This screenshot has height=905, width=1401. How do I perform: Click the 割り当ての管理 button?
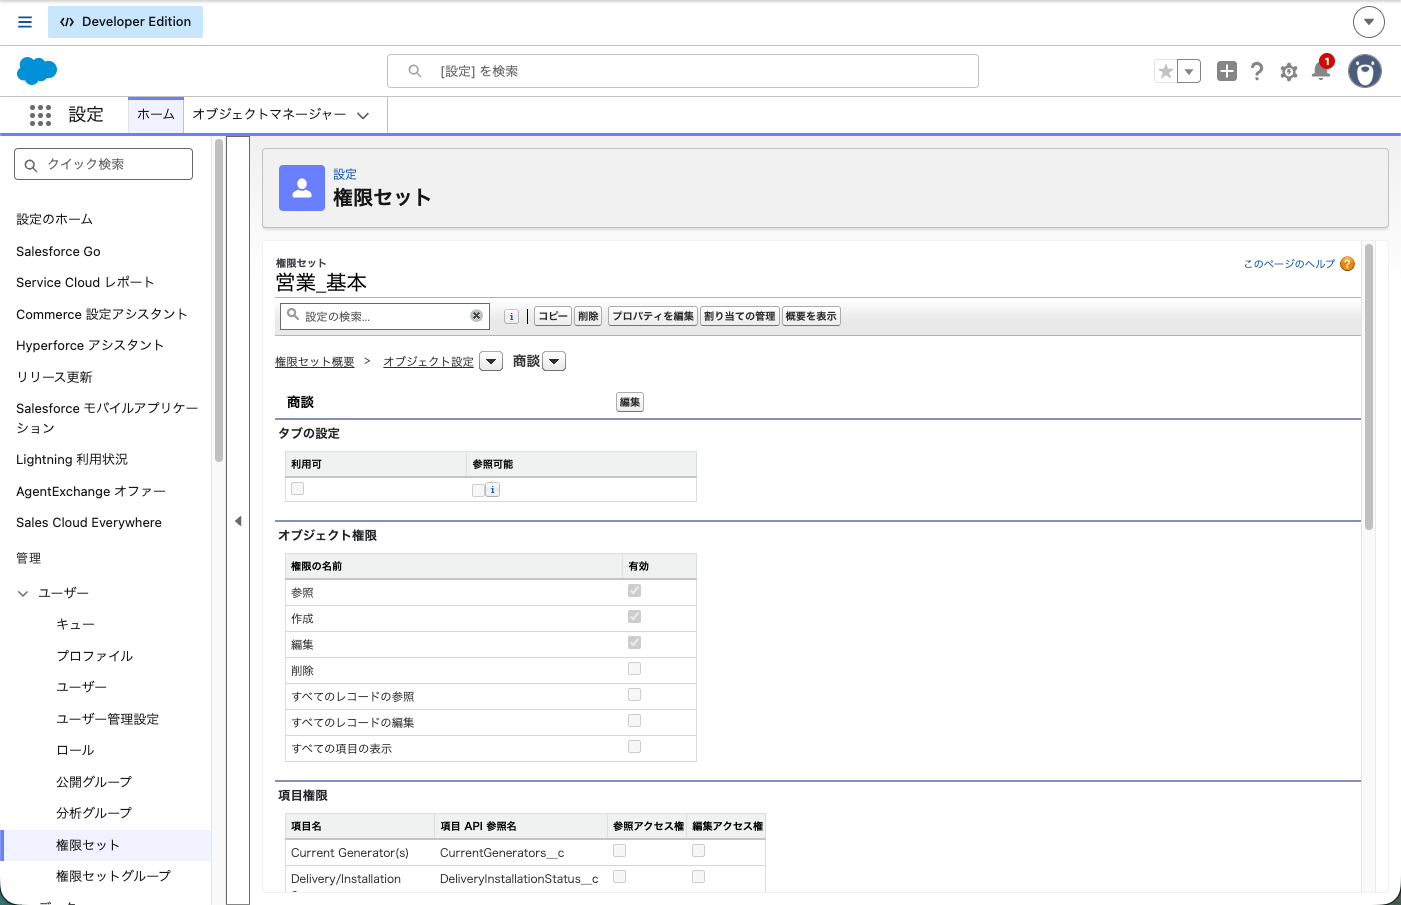(740, 317)
